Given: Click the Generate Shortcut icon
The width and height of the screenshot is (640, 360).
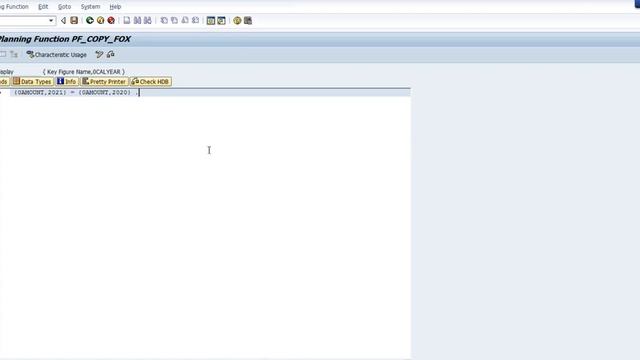Looking at the screenshot, I should (x=221, y=20).
